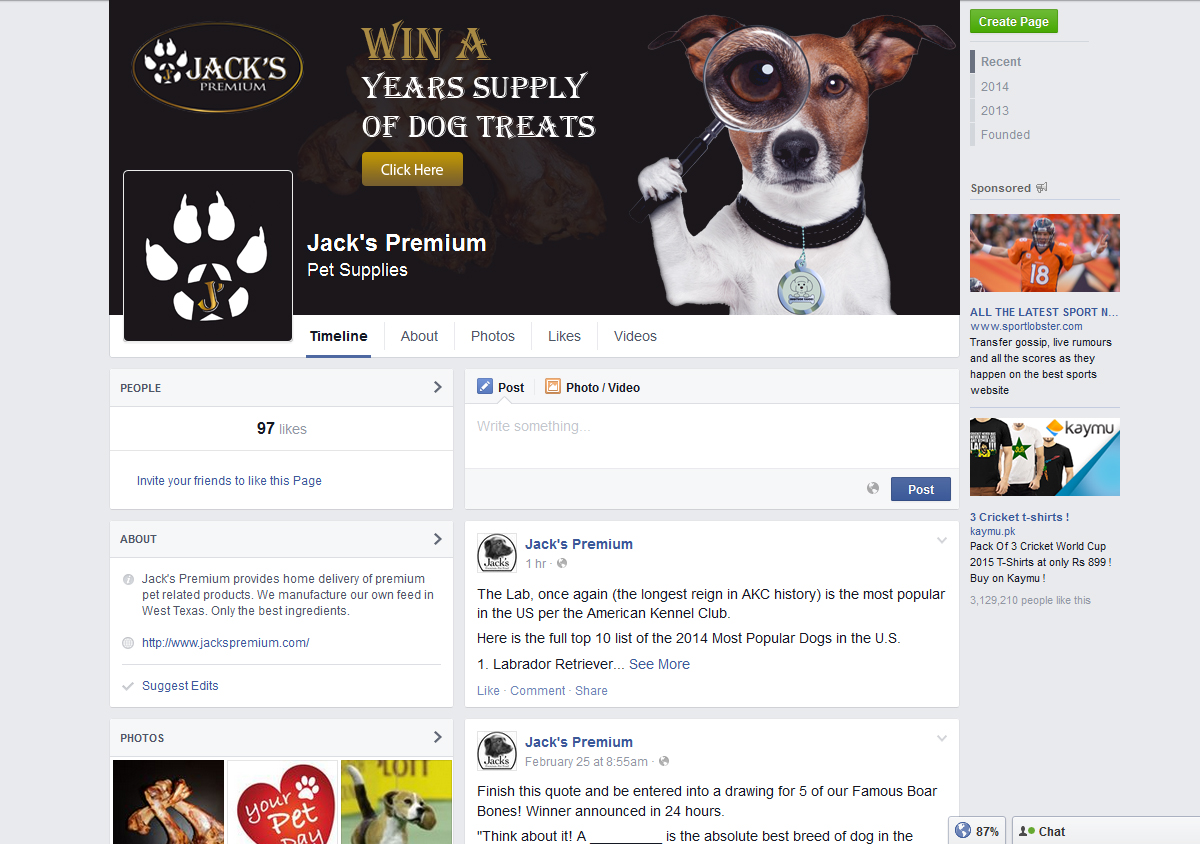1200x844 pixels.
Task: Open dropdown arrow on February 25 post
Action: (x=941, y=739)
